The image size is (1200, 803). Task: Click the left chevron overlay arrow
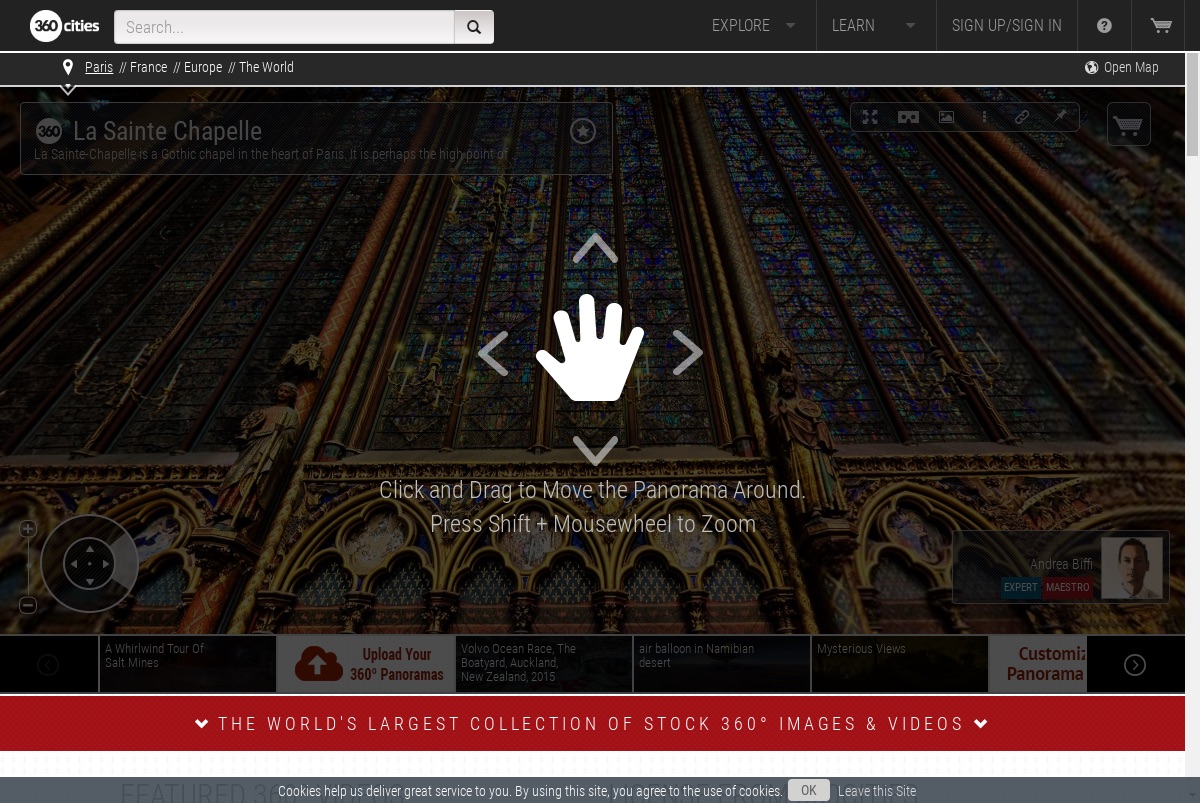tap(493, 353)
